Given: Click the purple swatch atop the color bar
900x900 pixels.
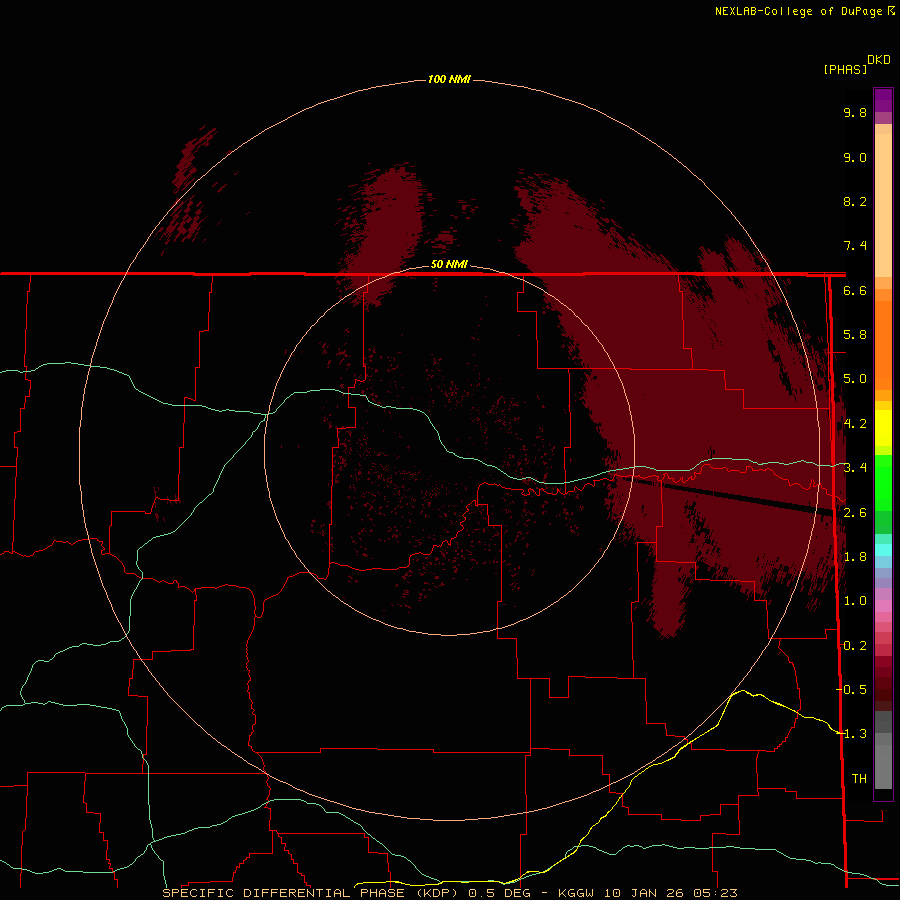Looking at the screenshot, I should pos(883,100).
